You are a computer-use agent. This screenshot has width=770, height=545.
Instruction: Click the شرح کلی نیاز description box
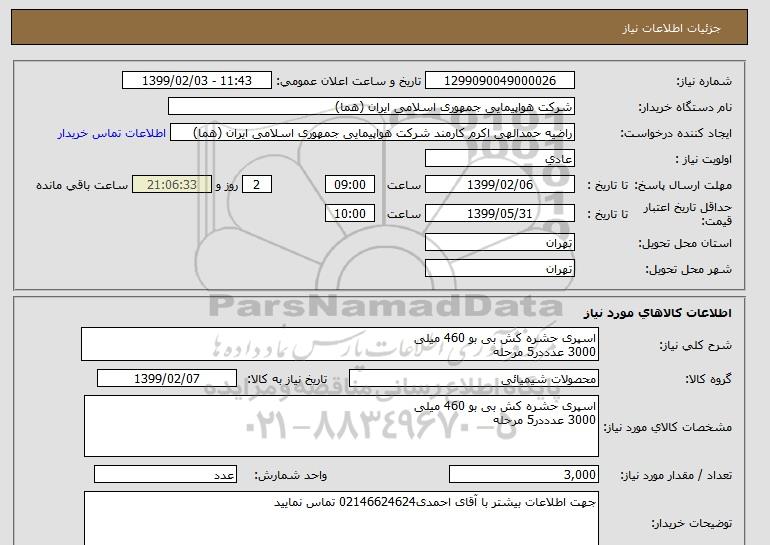[340, 344]
